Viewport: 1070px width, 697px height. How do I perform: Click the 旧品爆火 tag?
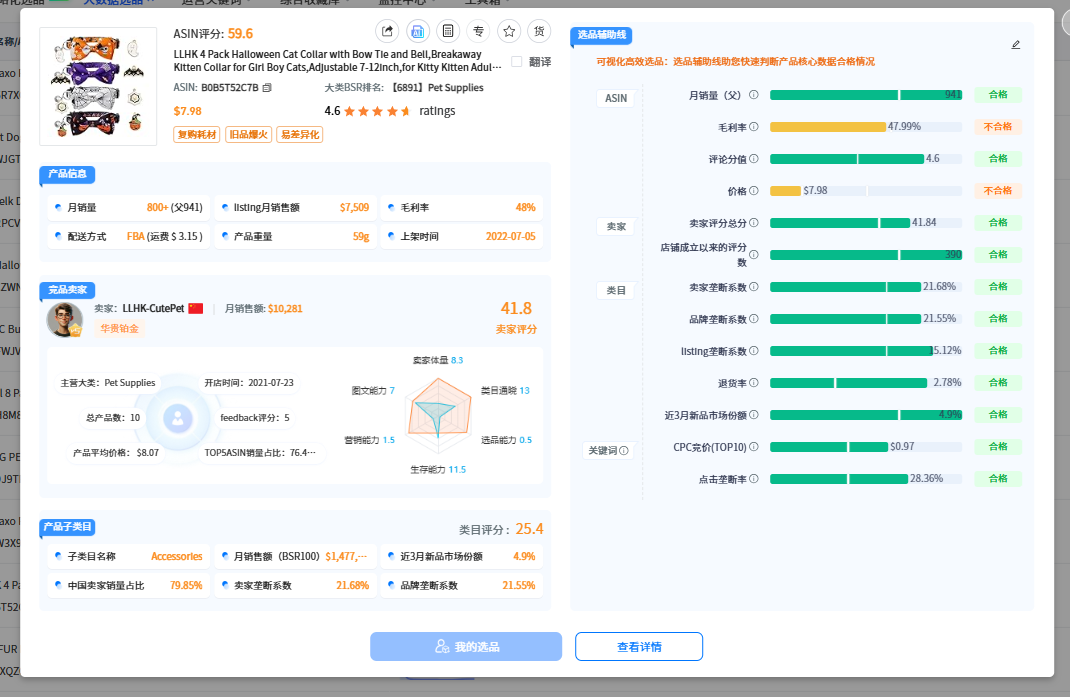[x=248, y=134]
